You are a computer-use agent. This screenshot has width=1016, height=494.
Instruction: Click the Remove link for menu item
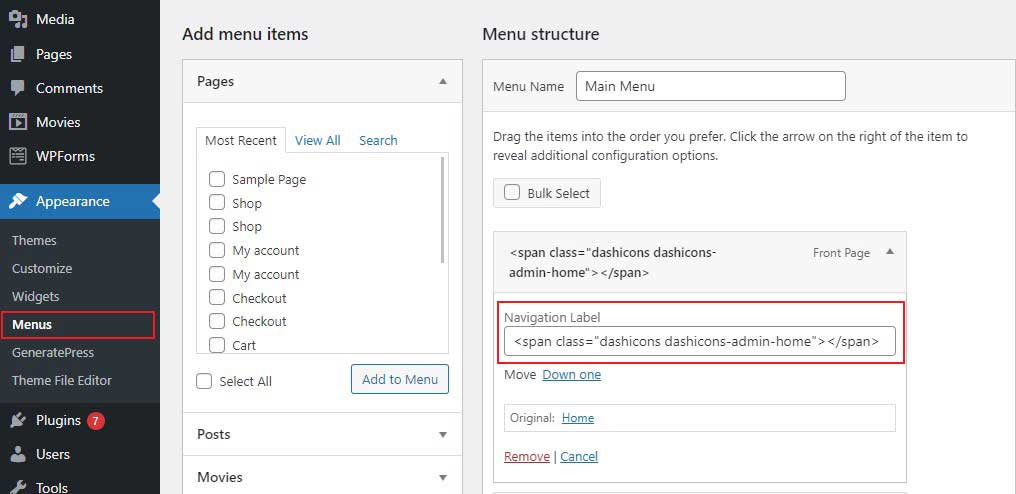(x=526, y=457)
